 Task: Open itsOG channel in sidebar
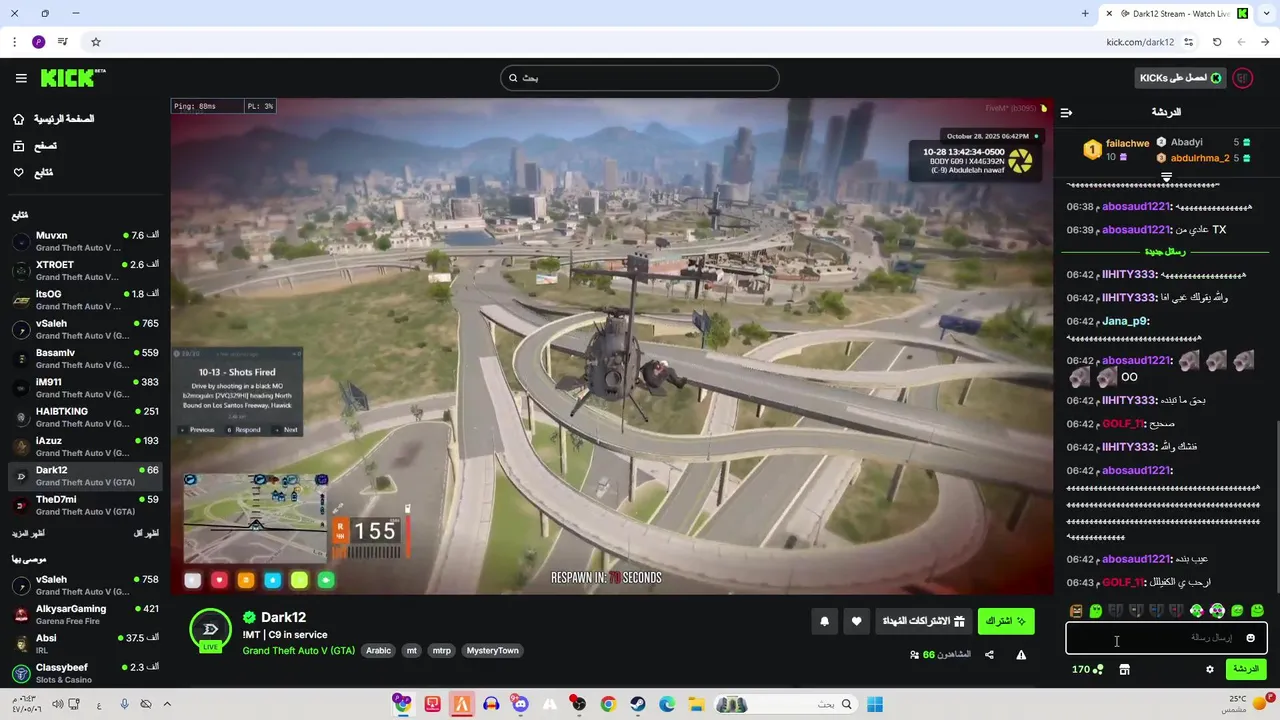(85, 300)
